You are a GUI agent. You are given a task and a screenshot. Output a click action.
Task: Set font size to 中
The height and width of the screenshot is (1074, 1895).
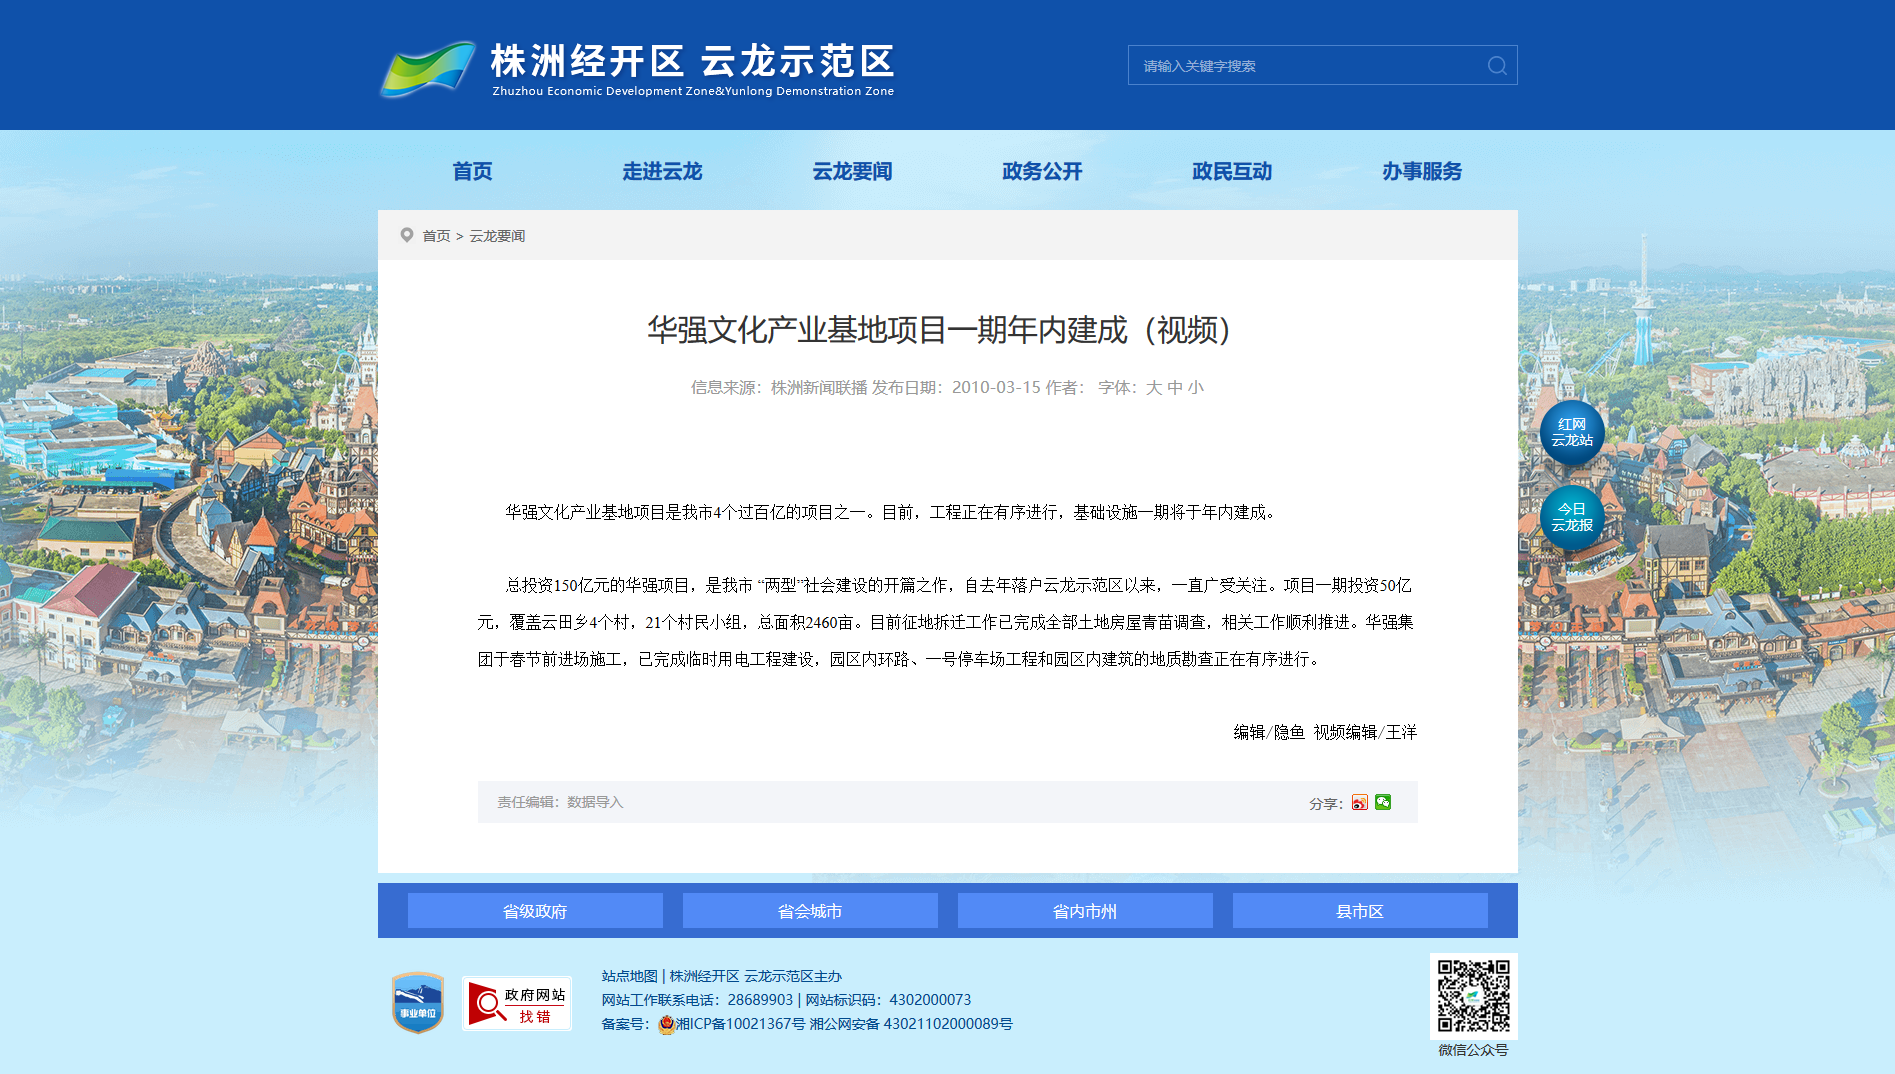1175,388
